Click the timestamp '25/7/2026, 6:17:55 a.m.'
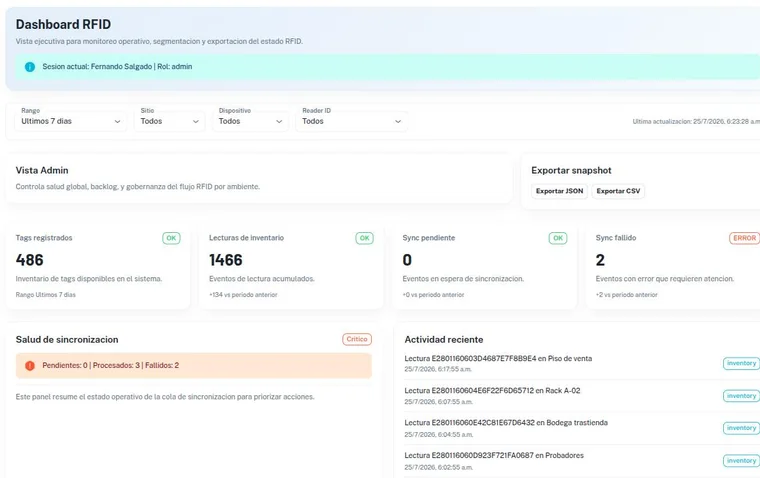Image resolution: width=760 pixels, height=478 pixels. point(438,369)
